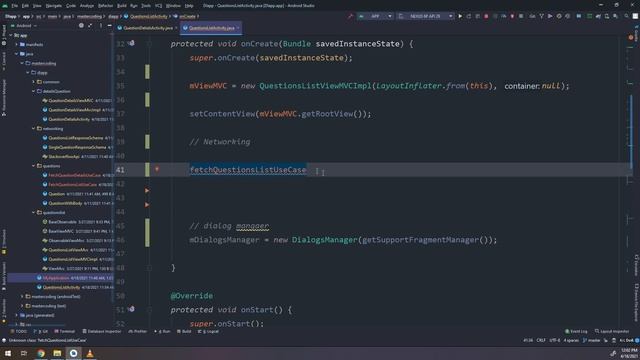
Task: Click the system clock in the taskbar
Action: click(x=628, y=353)
